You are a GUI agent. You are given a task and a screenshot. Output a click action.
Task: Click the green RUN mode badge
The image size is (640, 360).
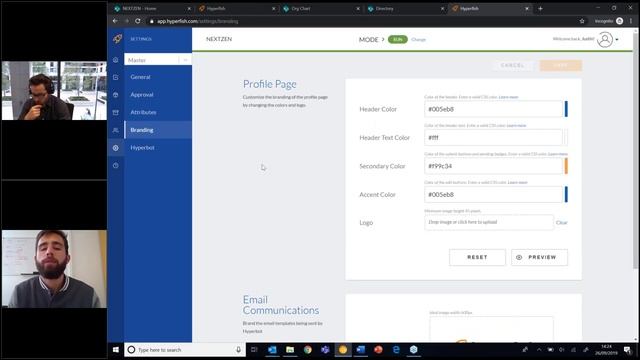[x=398, y=40]
